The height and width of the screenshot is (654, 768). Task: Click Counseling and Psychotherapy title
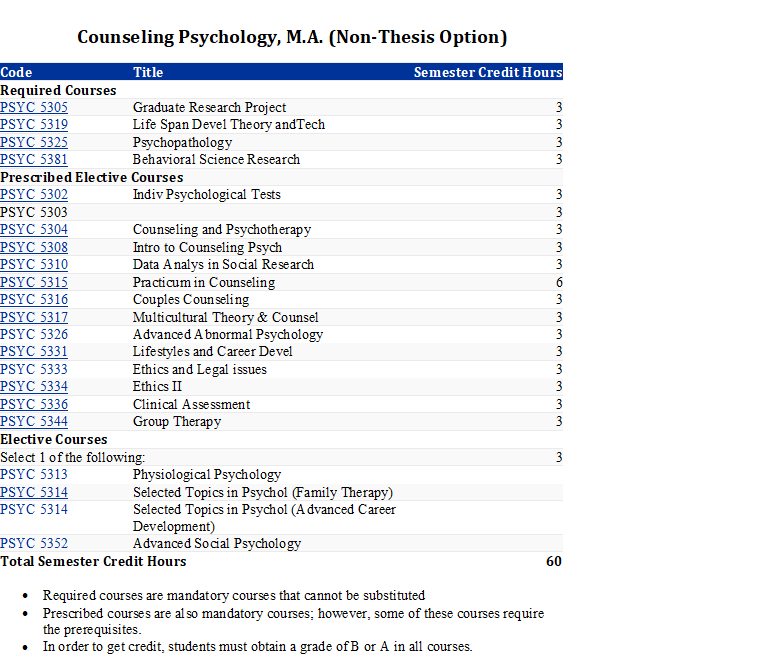[222, 229]
